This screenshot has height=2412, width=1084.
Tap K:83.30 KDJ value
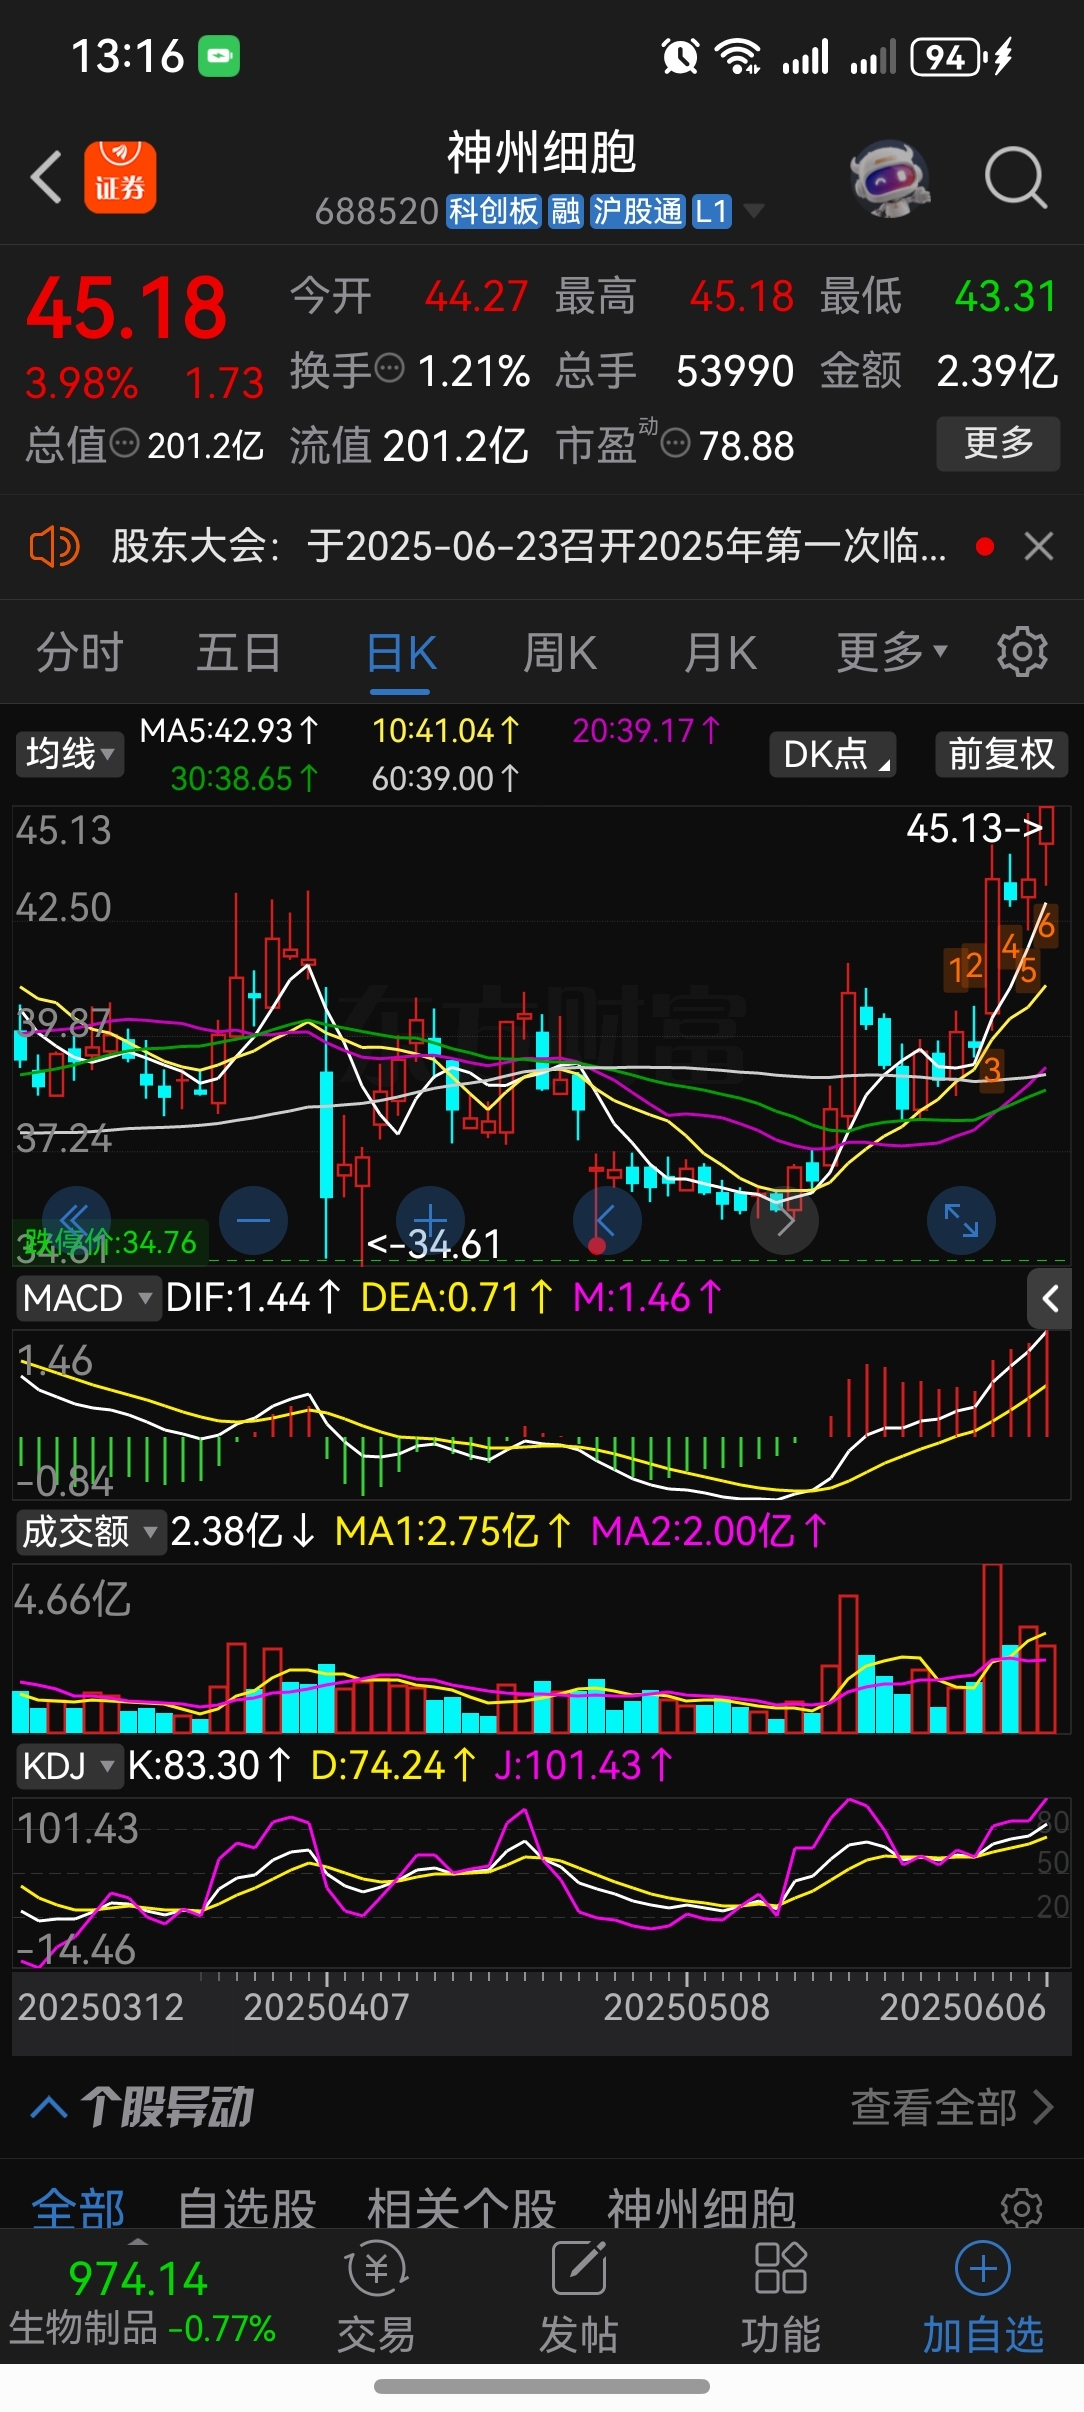(209, 1765)
